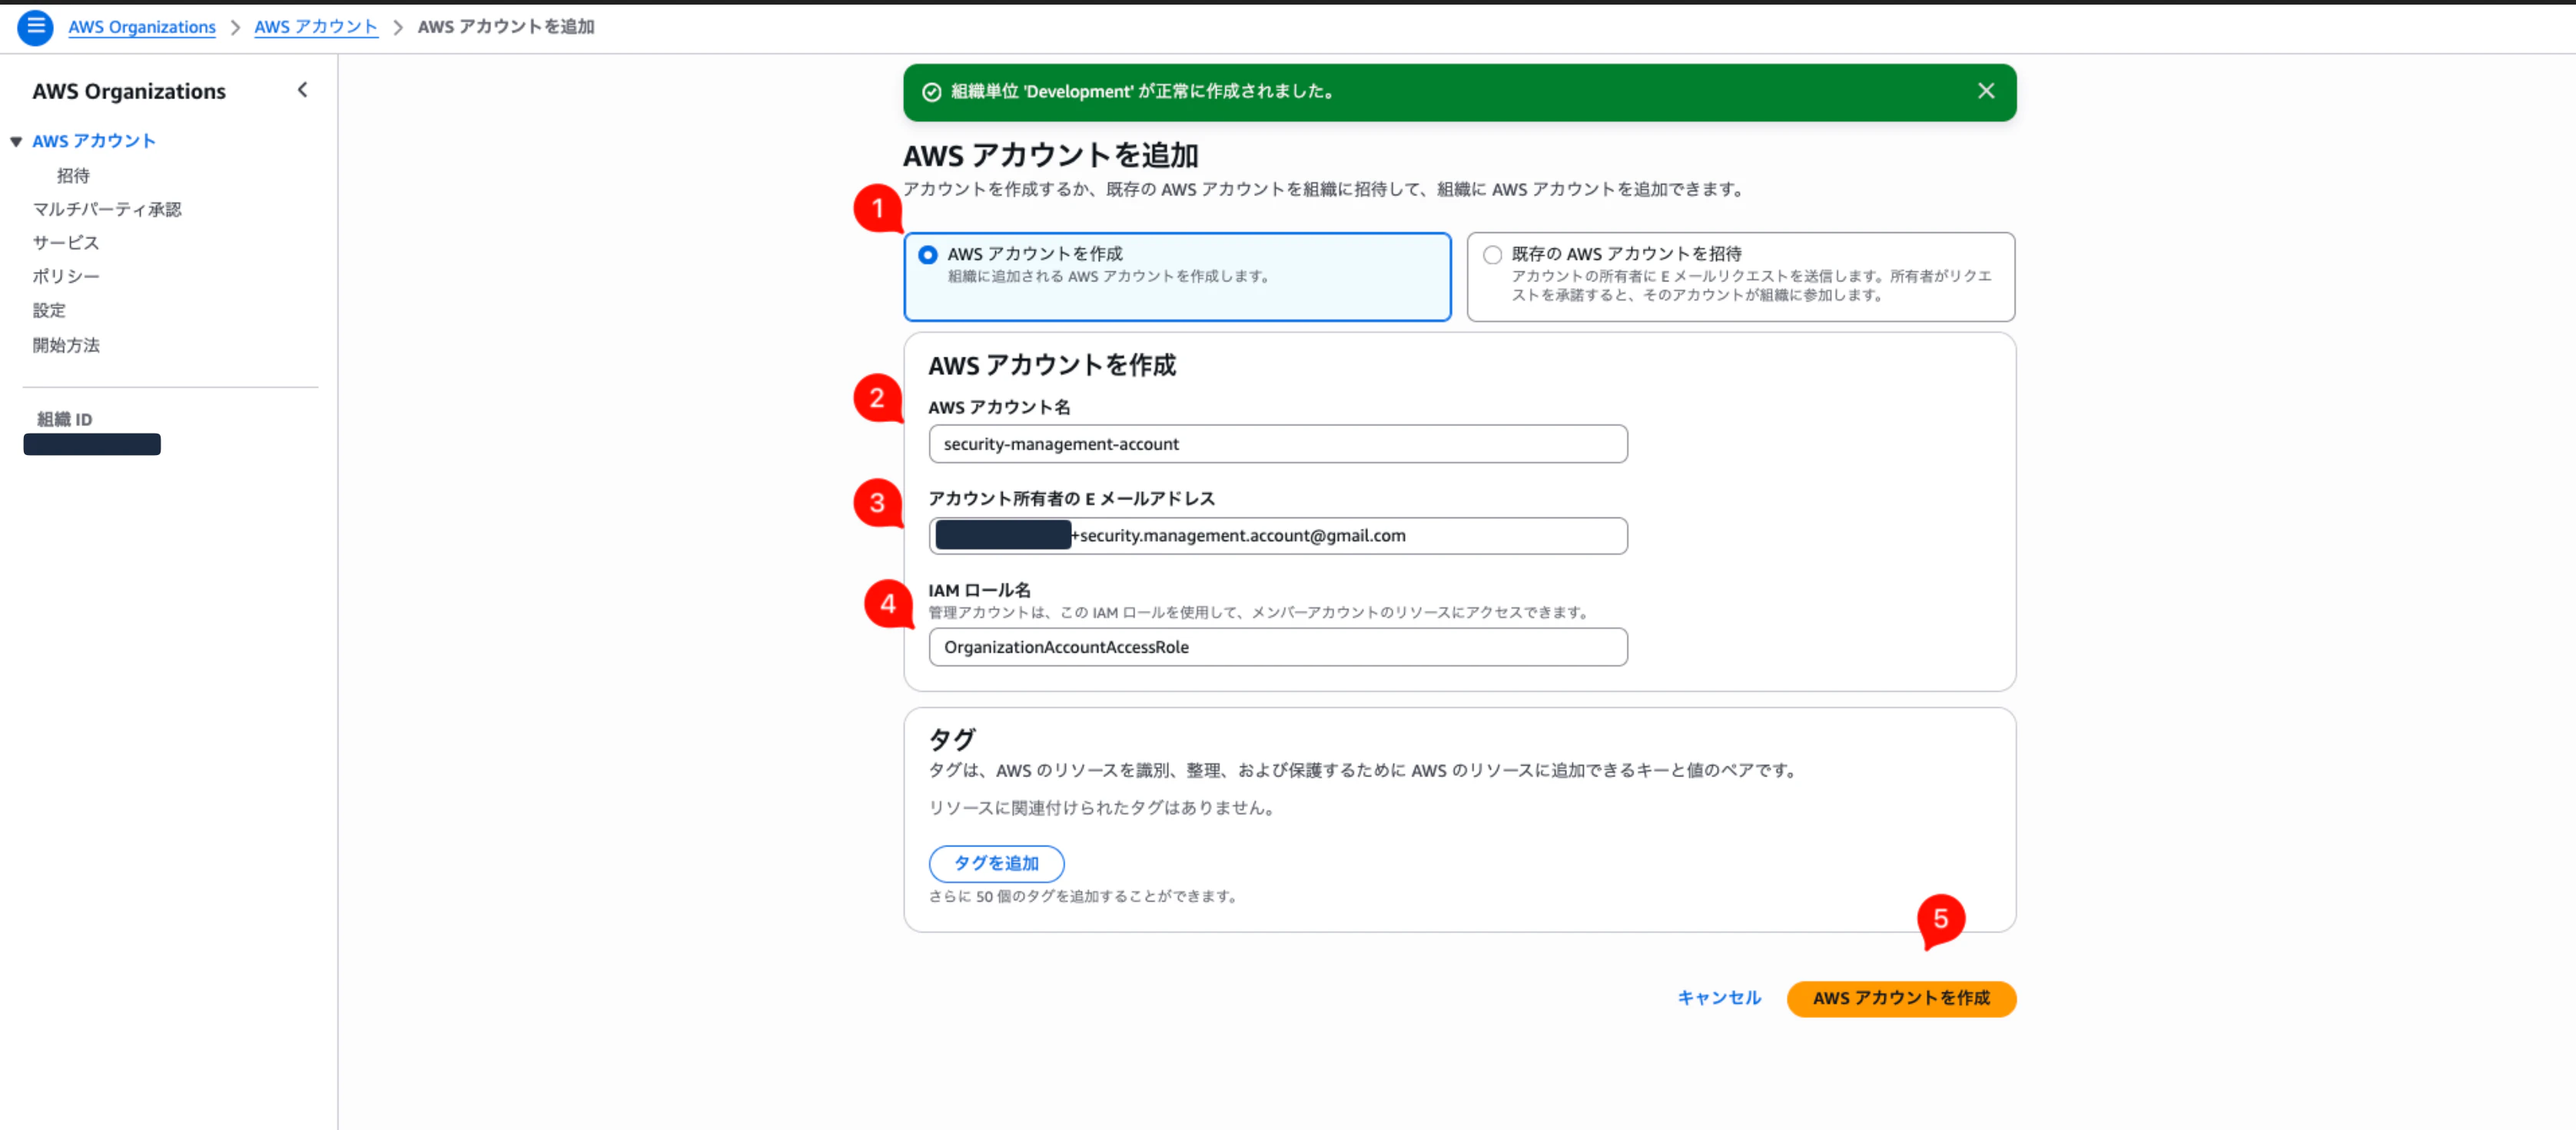The height and width of the screenshot is (1130, 2576).
Task: Click the success checkmark icon in green banner
Action: coord(932,92)
